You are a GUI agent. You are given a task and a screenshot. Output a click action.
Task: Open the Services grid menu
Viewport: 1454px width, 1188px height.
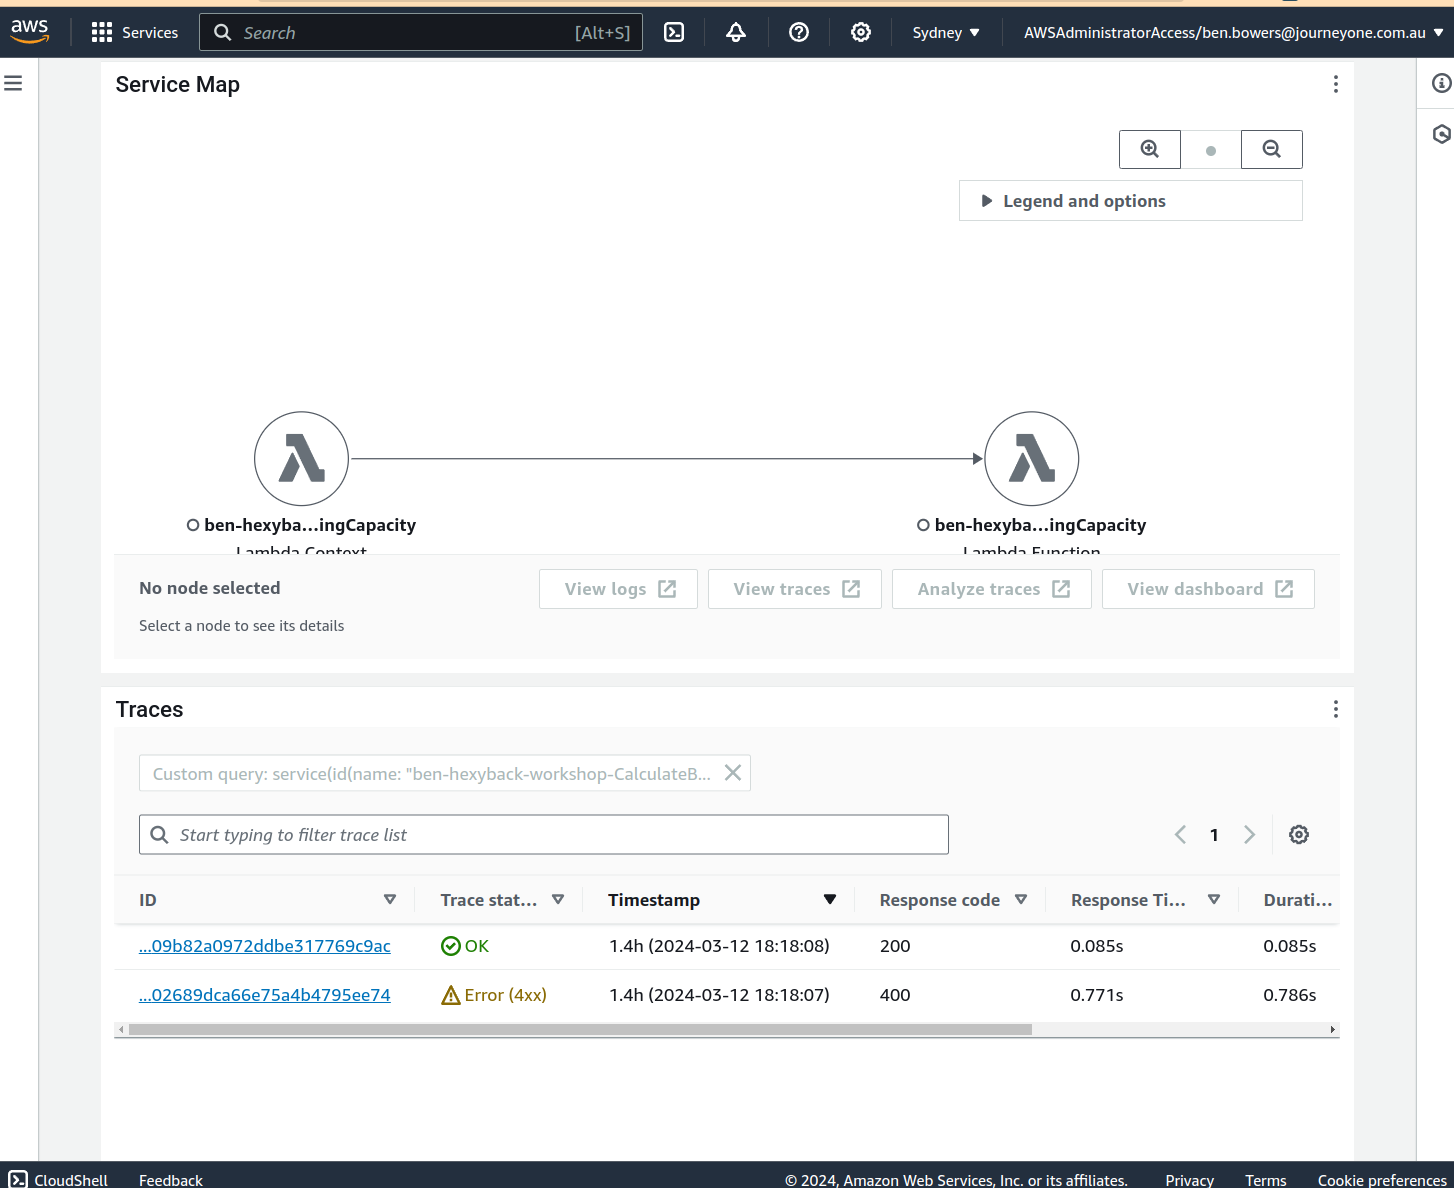135,32
